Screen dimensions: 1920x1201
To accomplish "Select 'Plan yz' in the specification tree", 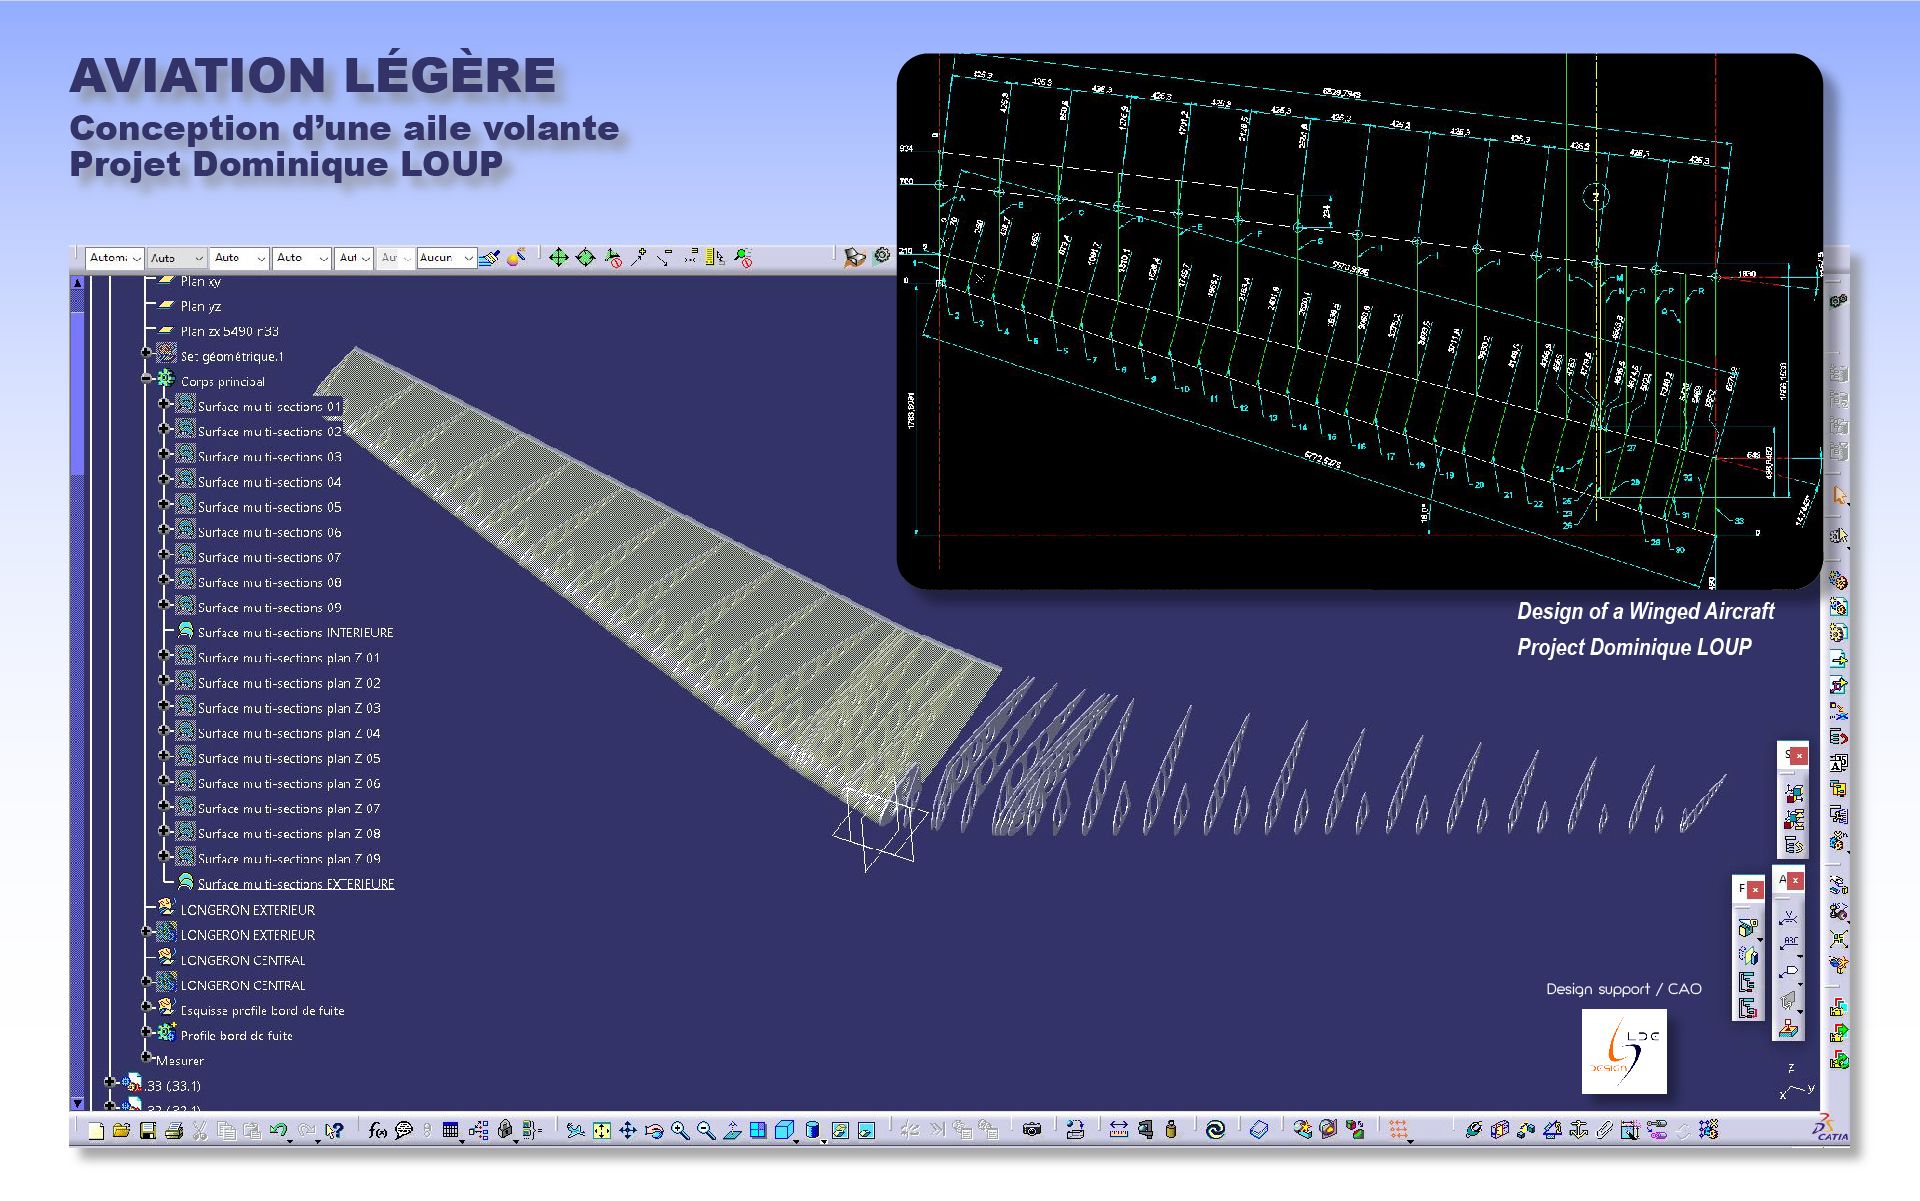I will point(200,306).
